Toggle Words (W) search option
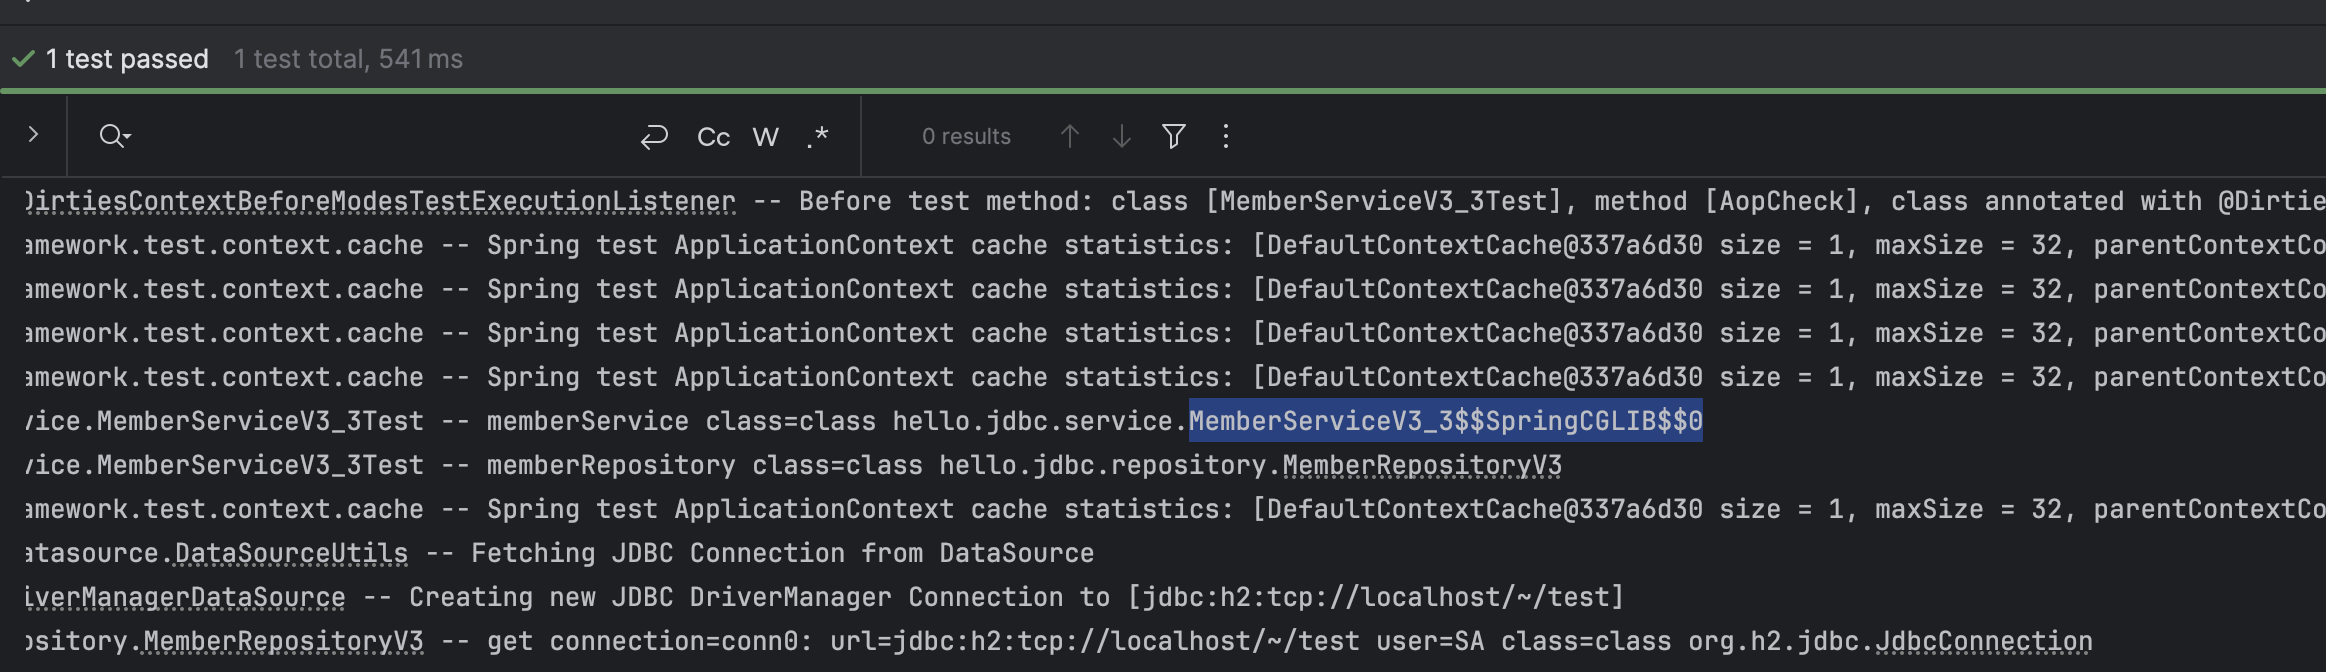This screenshot has width=2326, height=672. [766, 137]
